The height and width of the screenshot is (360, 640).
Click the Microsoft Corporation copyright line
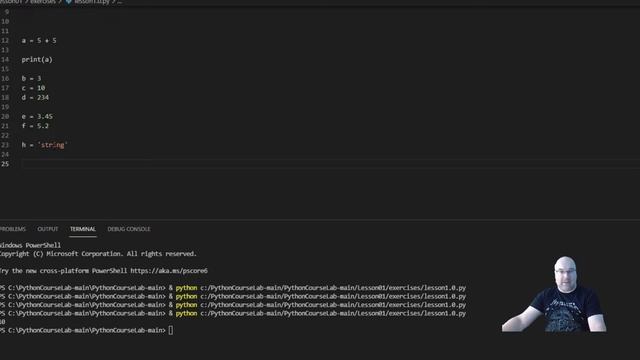click(x=98, y=254)
